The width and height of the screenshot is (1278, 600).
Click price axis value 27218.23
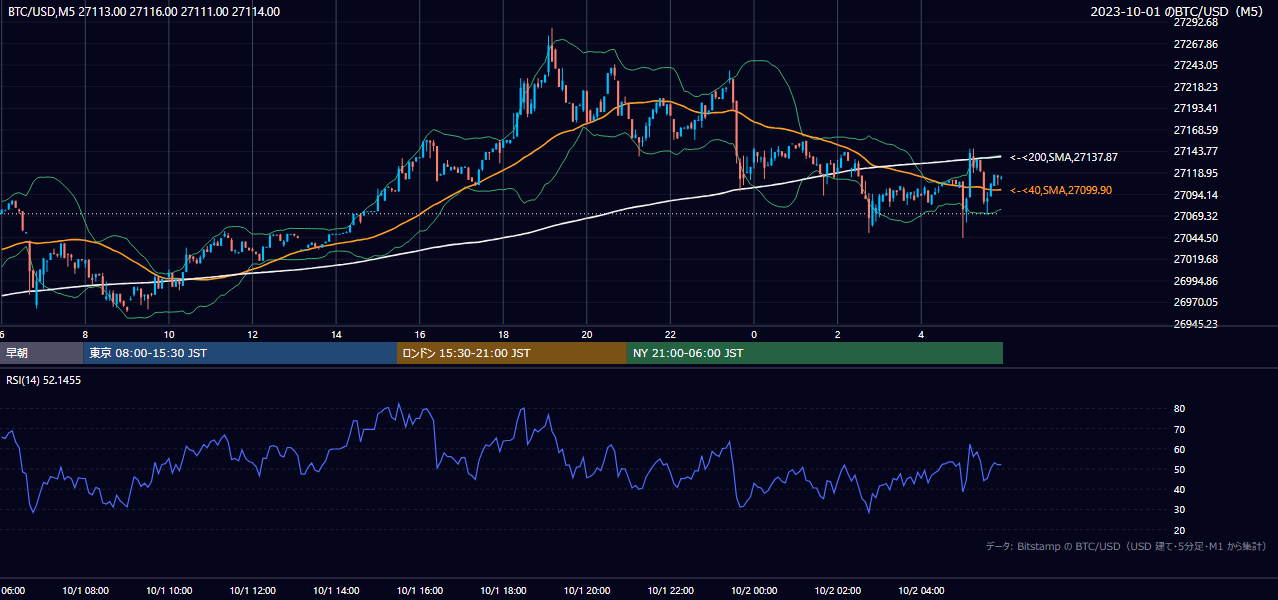tap(1196, 87)
